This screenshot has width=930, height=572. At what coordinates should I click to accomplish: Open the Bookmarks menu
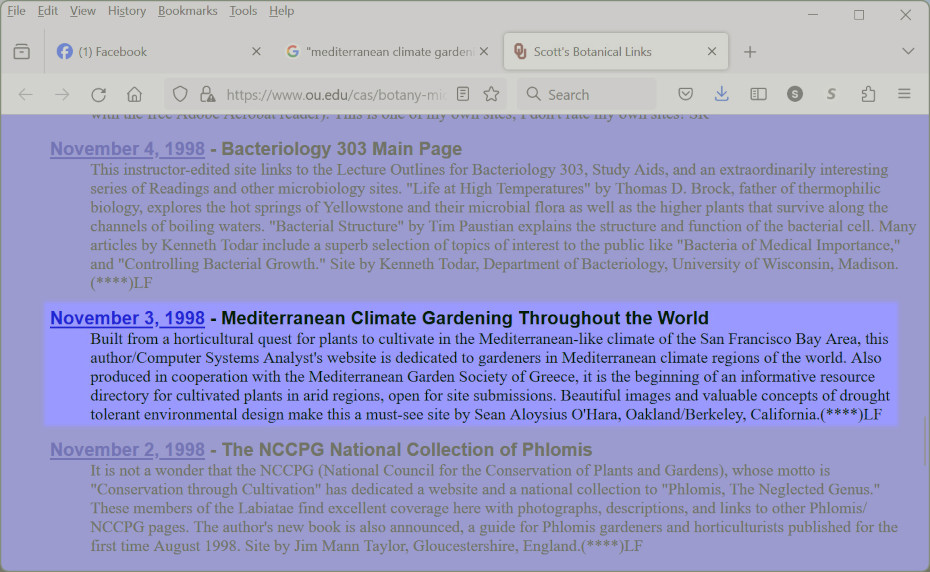pos(186,11)
